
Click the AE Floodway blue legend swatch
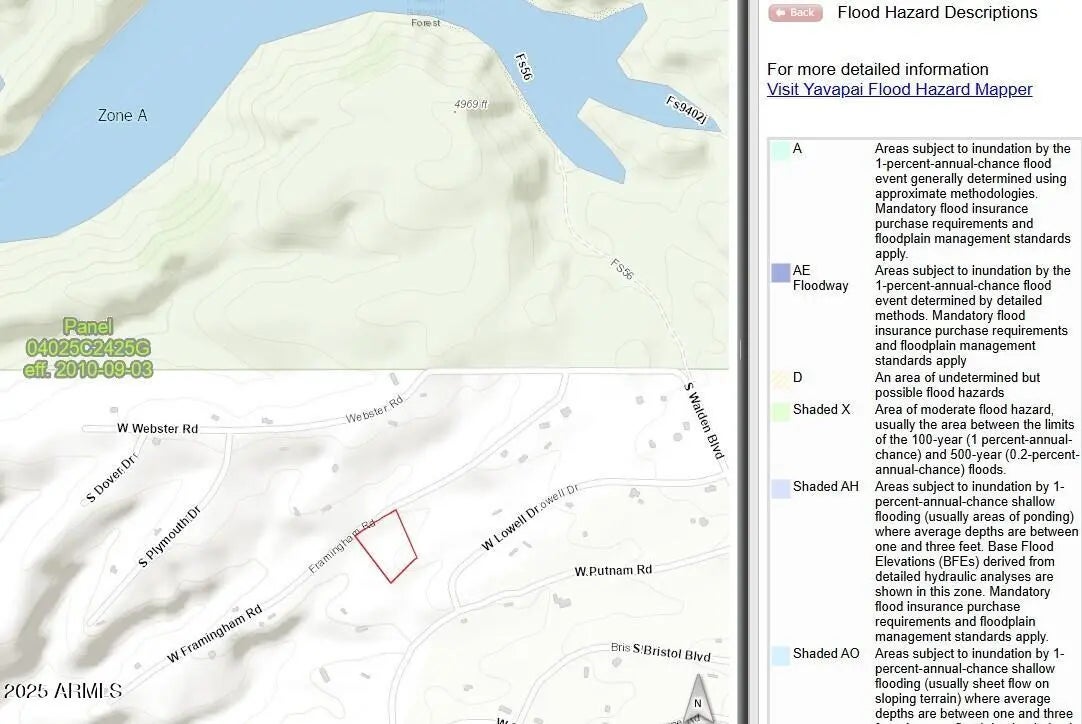(780, 273)
